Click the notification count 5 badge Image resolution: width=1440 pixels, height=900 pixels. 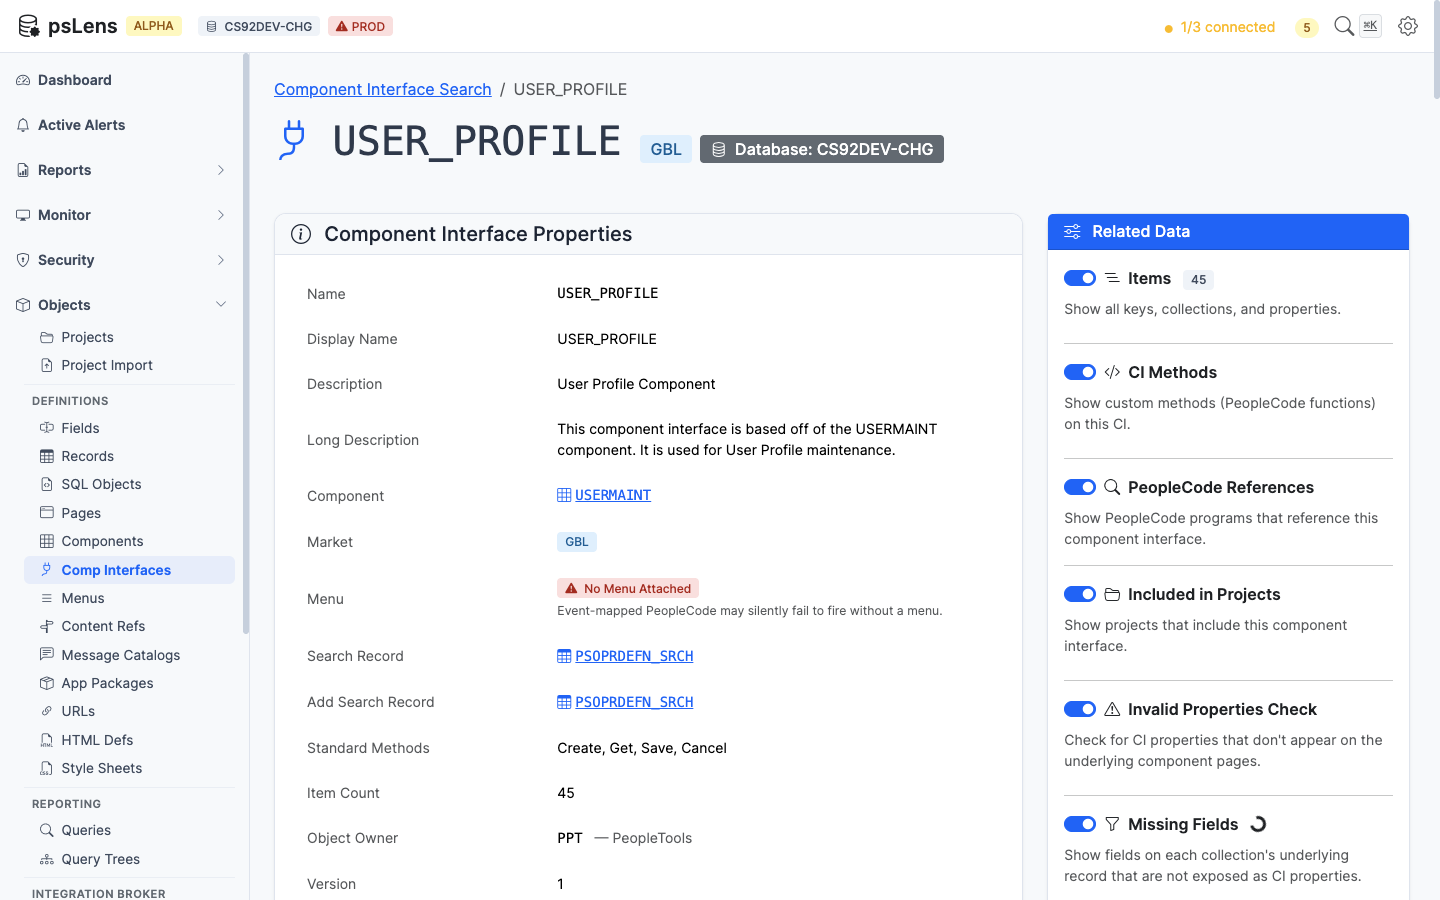coord(1306,27)
